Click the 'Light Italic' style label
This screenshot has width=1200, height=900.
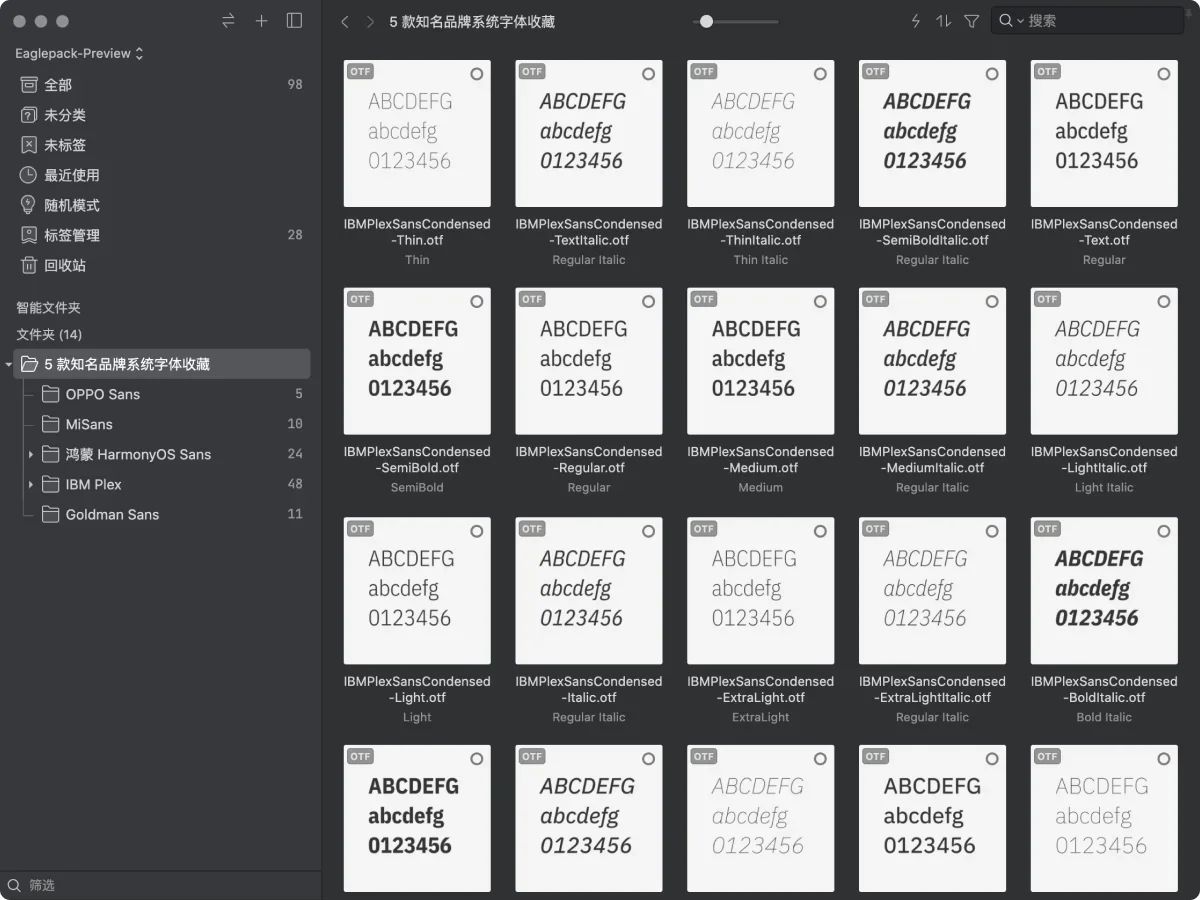[x=1104, y=487]
